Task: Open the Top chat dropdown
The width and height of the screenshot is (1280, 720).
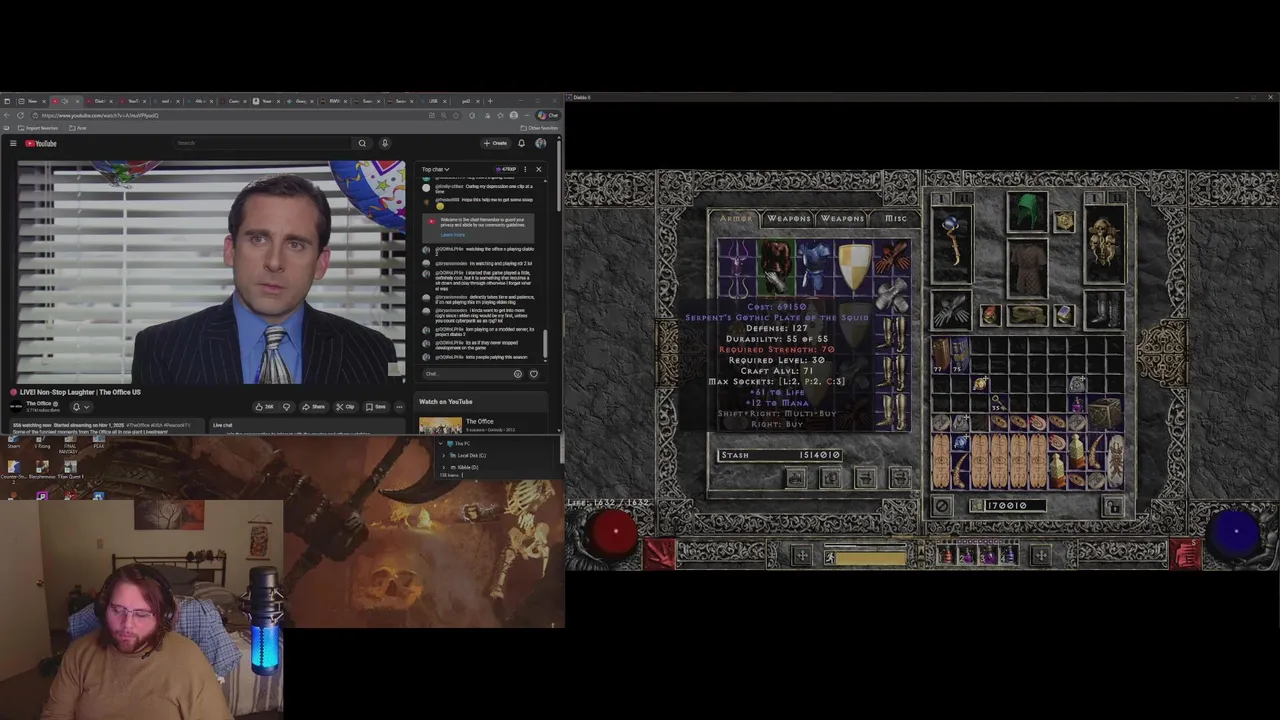Action: coord(435,169)
